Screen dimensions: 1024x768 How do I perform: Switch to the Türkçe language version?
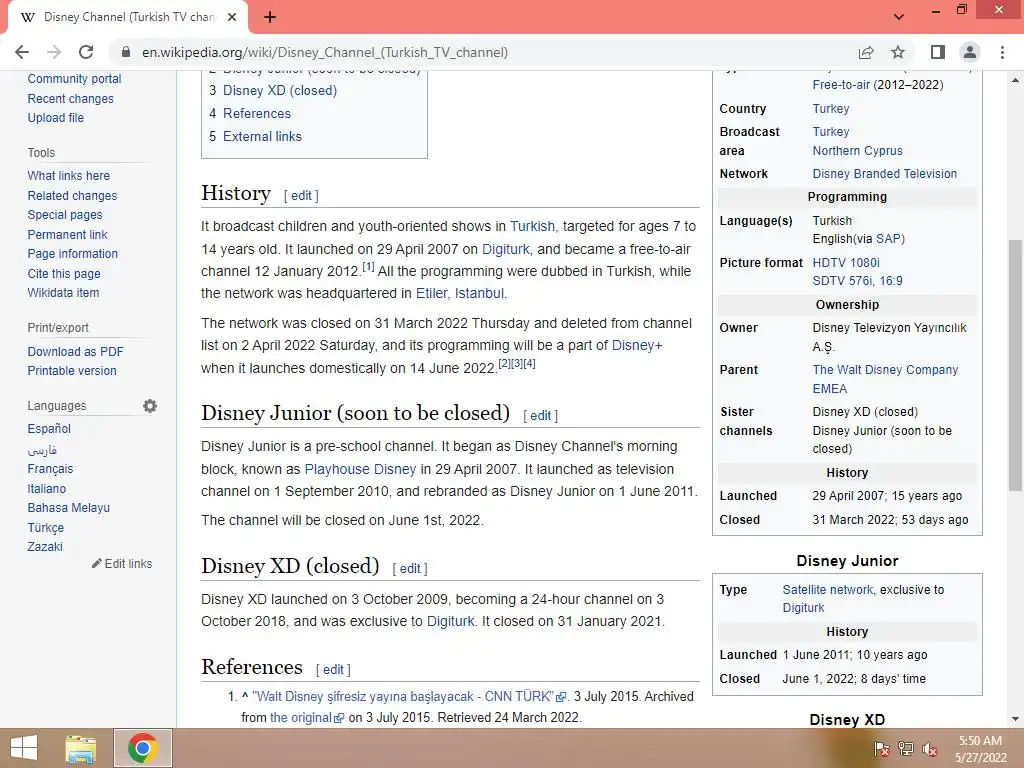pyautogui.click(x=46, y=528)
